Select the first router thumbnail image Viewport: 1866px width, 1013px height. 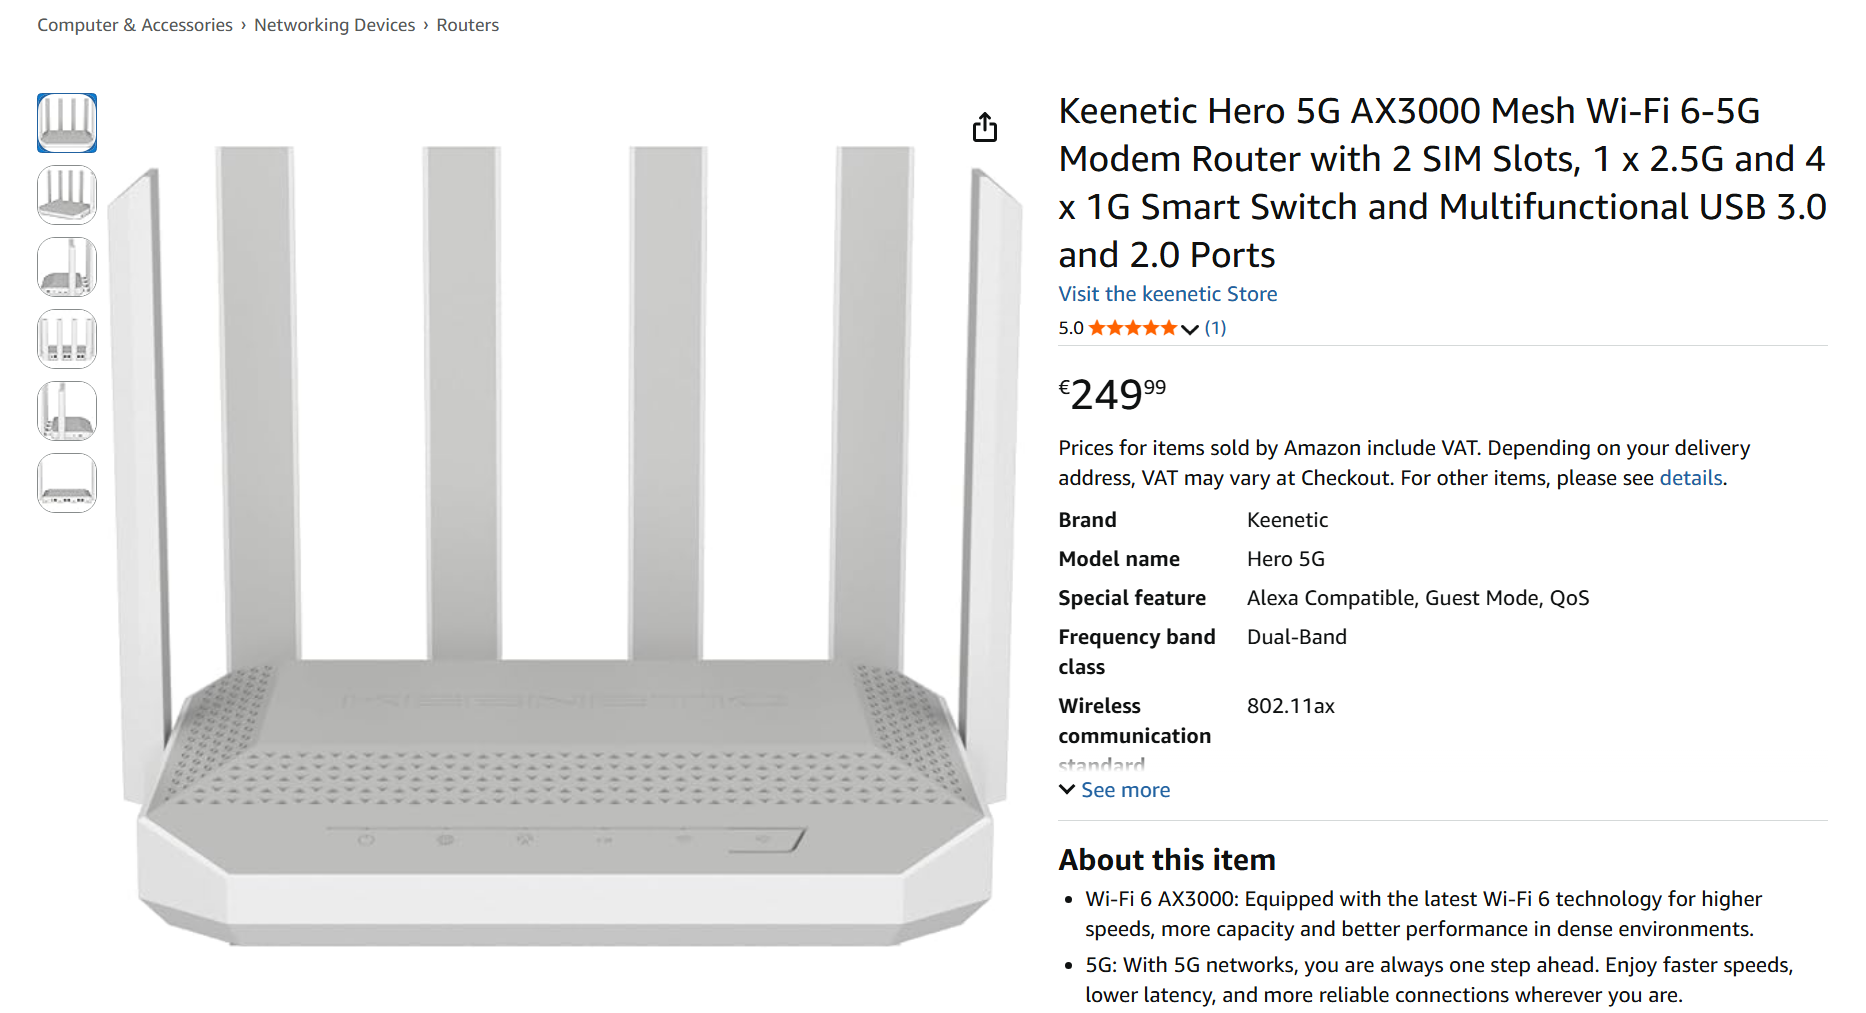[x=67, y=123]
